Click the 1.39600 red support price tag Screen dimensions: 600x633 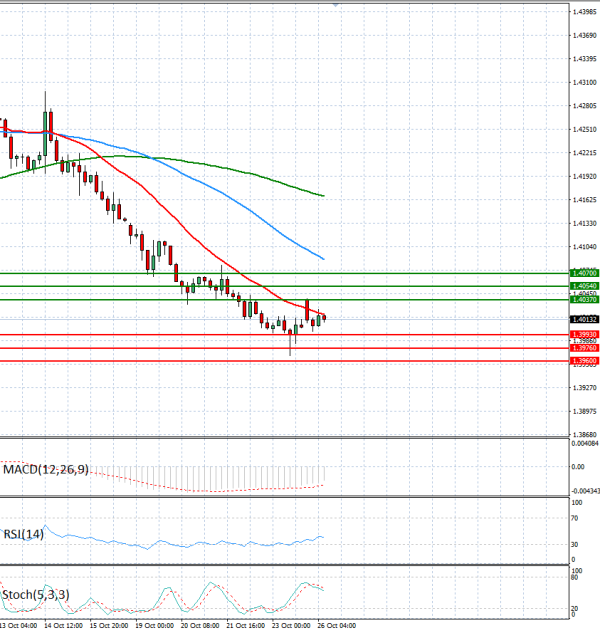(x=584, y=361)
